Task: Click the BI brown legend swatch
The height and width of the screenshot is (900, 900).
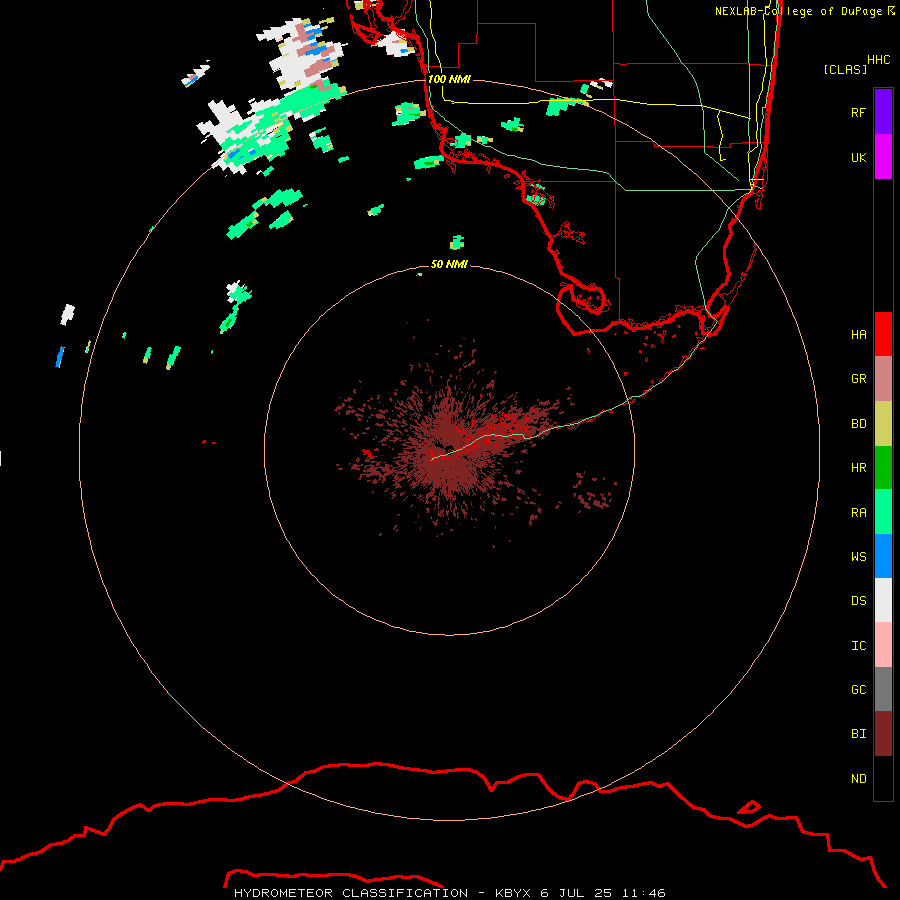Action: tap(883, 734)
